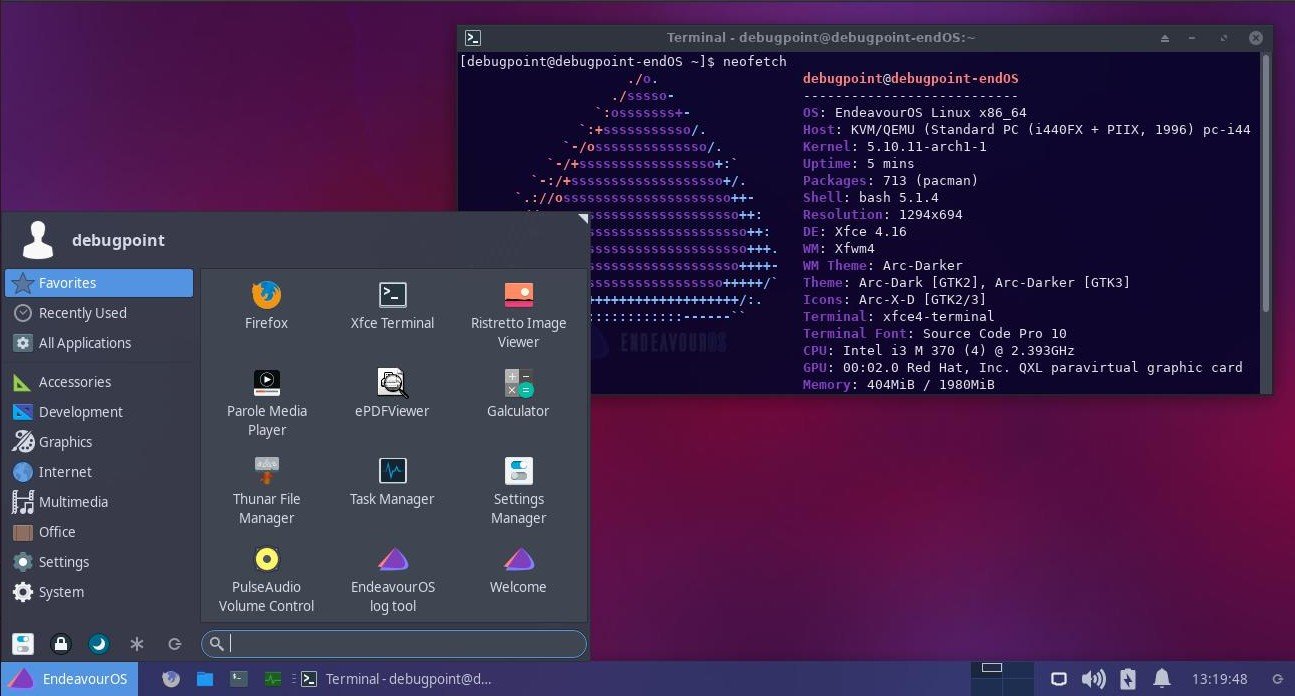Click the 'Memory: 404MiB / 1980MiB' line
The image size is (1295, 696).
tap(899, 384)
